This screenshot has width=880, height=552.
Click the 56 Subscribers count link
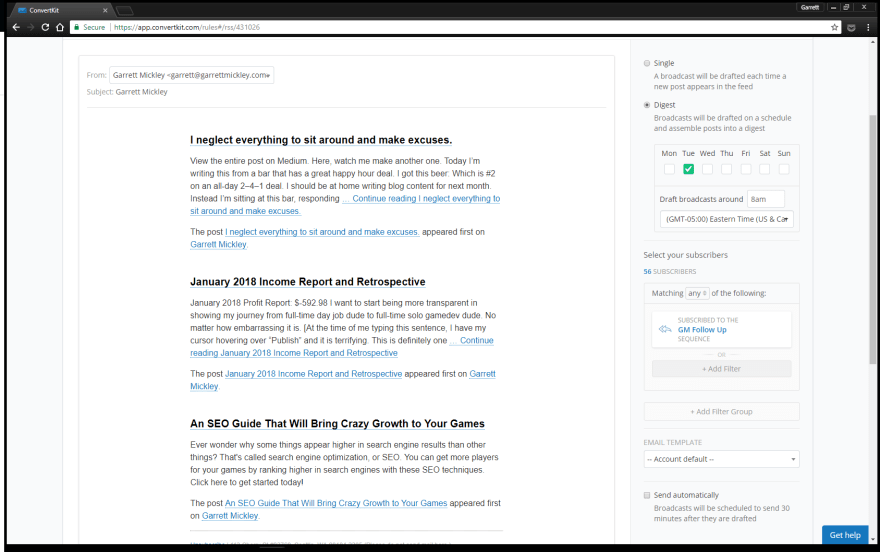670,272
